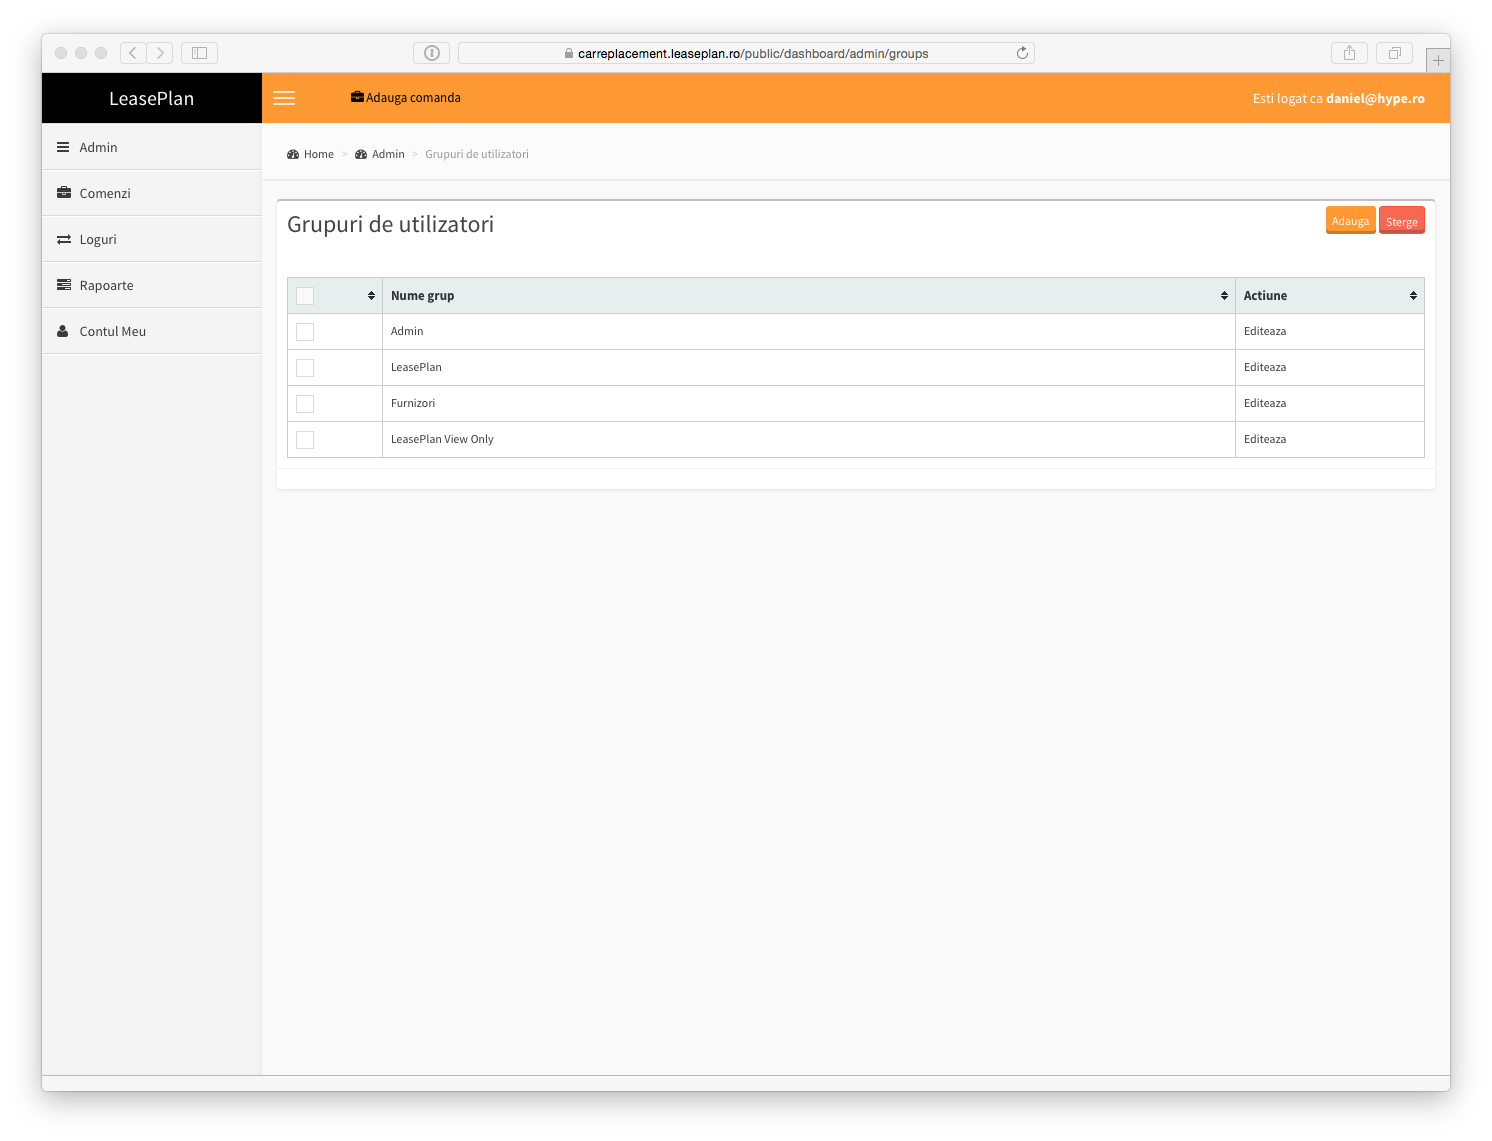
Task: Click 'Grupuri de utilizatori' breadcrumb text
Action: tap(477, 154)
